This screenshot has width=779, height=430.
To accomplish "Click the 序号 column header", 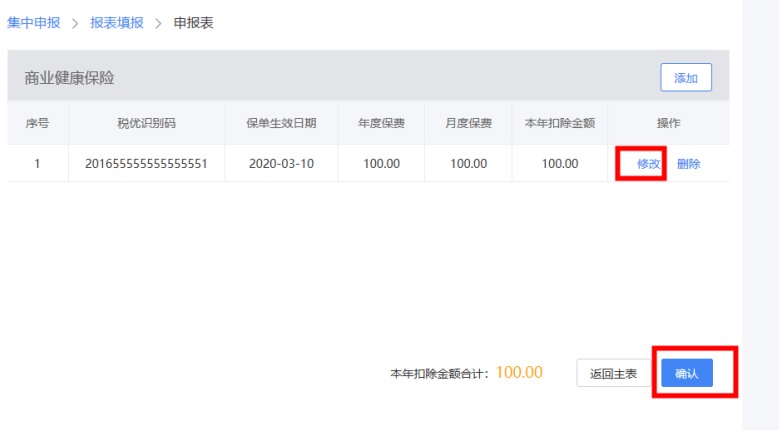I will click(x=37, y=124).
